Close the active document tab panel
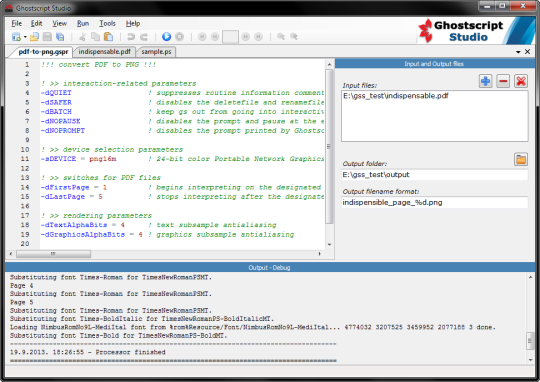540x382 pixels. point(527,52)
